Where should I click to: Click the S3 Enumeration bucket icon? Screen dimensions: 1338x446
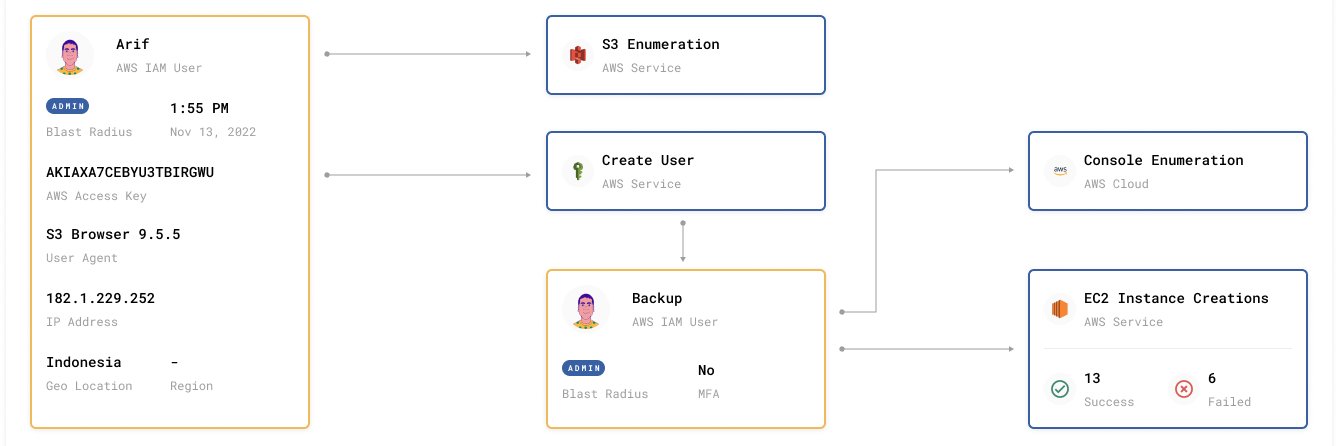click(576, 56)
